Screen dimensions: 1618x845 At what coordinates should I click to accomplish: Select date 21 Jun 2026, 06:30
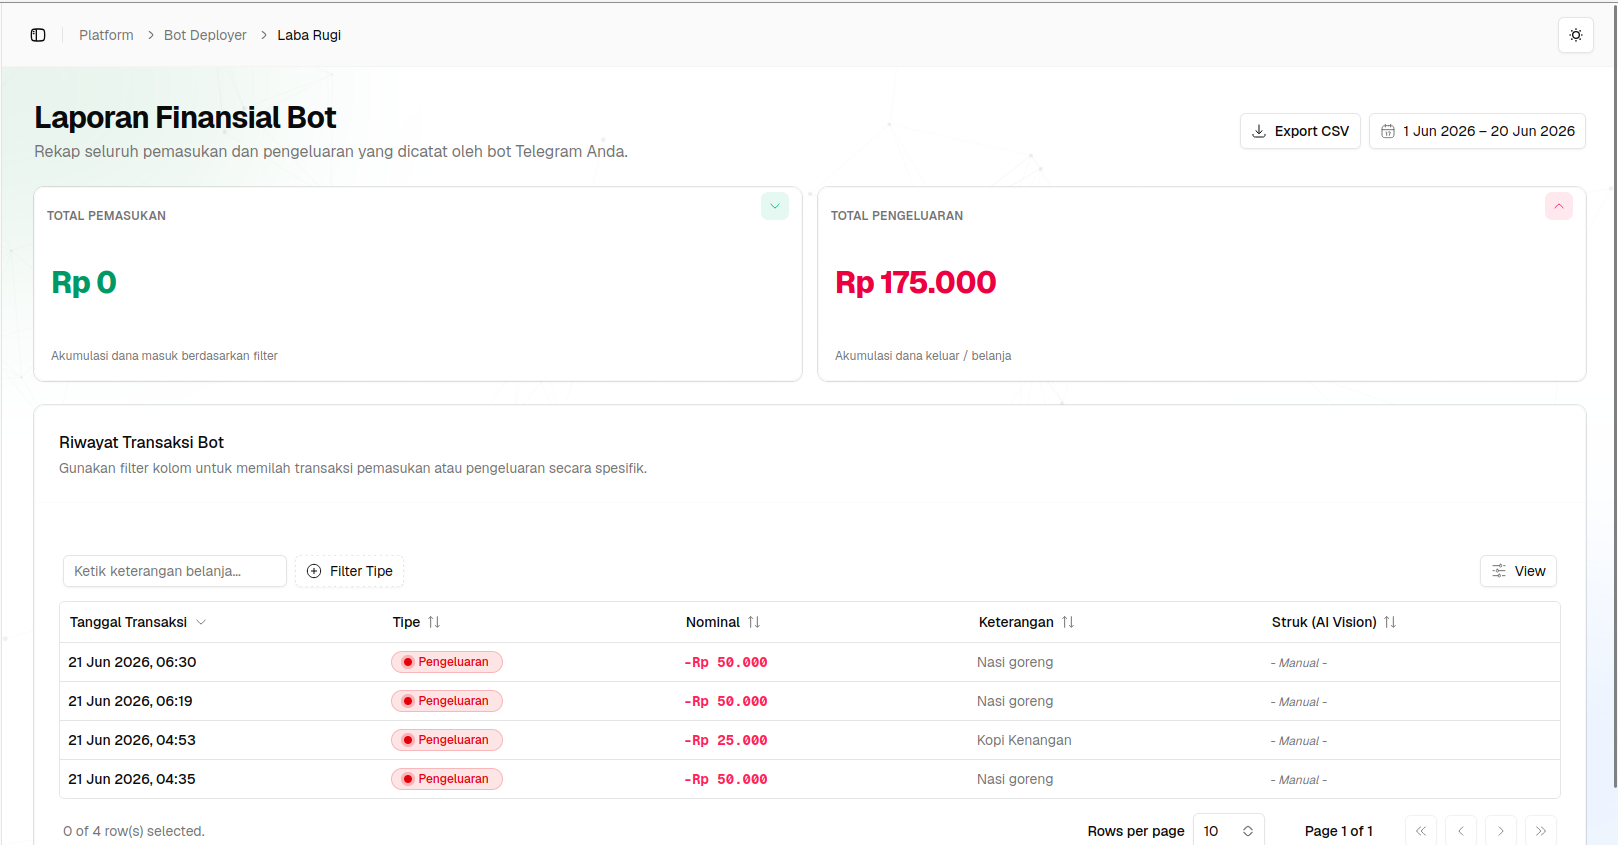[x=132, y=662]
